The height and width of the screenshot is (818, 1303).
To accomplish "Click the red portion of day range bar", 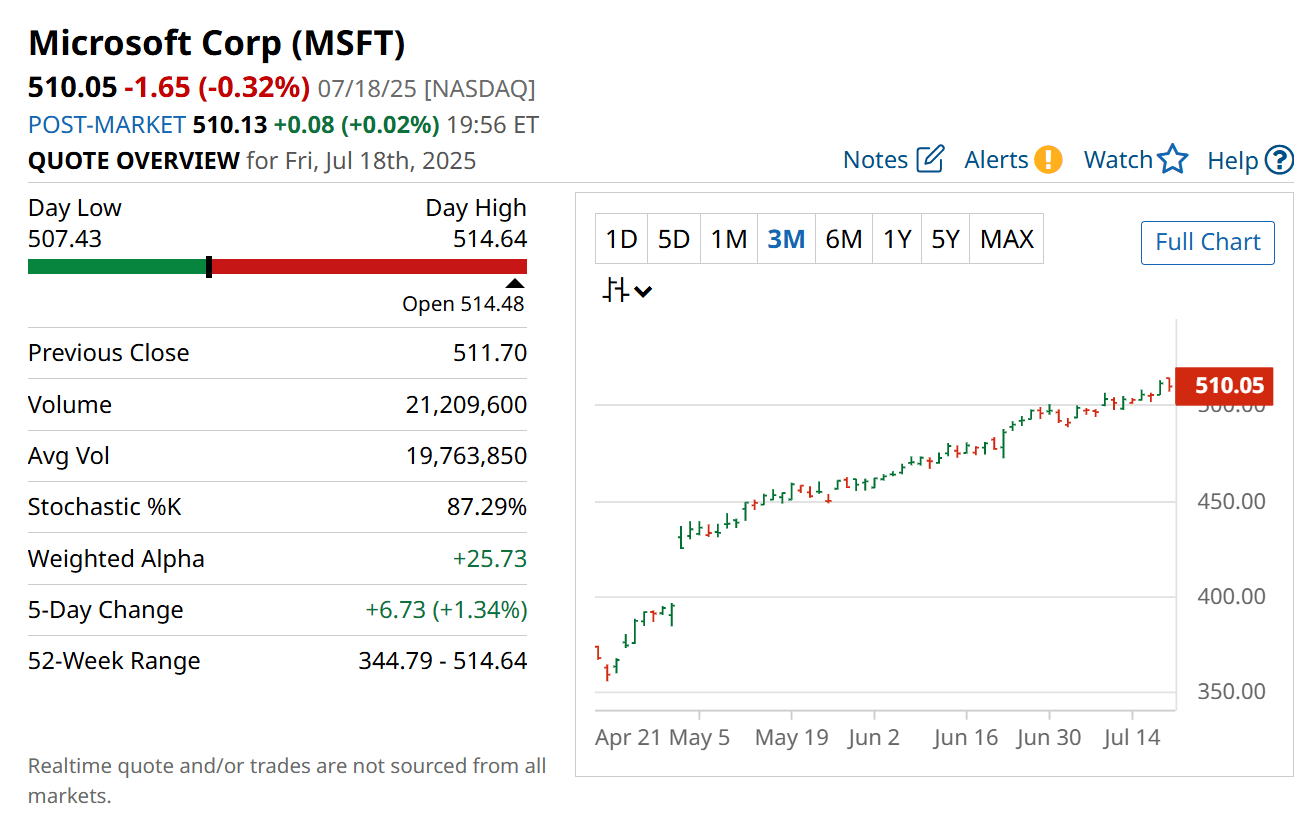I will tap(369, 266).
